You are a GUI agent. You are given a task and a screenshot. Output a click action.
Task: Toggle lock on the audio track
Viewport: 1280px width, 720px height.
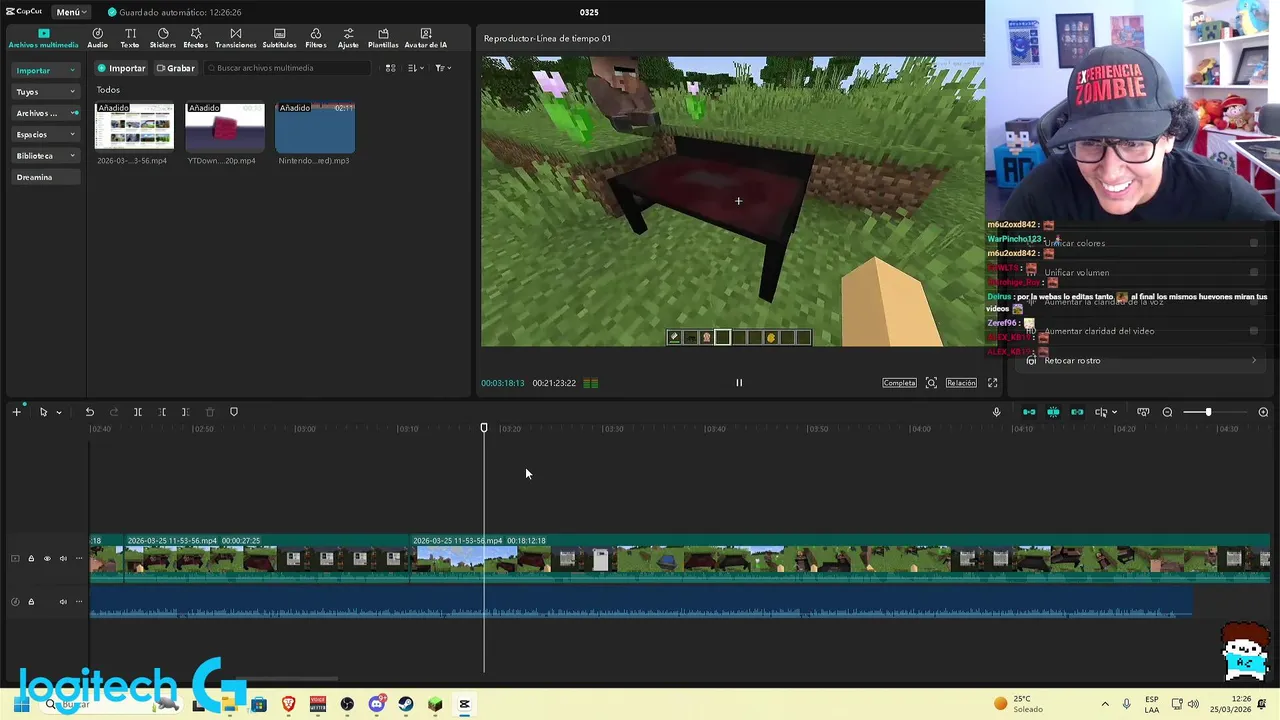(x=31, y=602)
